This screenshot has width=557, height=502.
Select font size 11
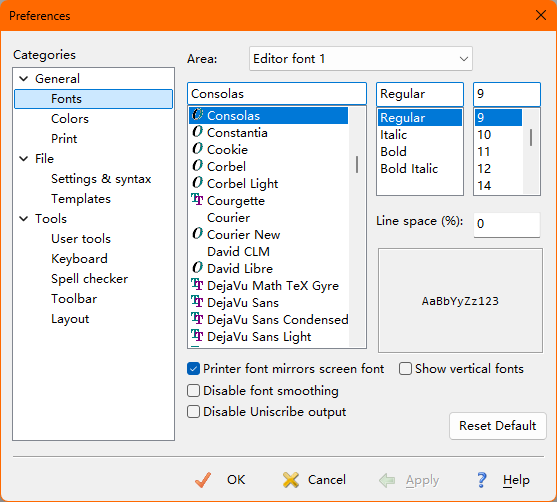[x=498, y=152]
